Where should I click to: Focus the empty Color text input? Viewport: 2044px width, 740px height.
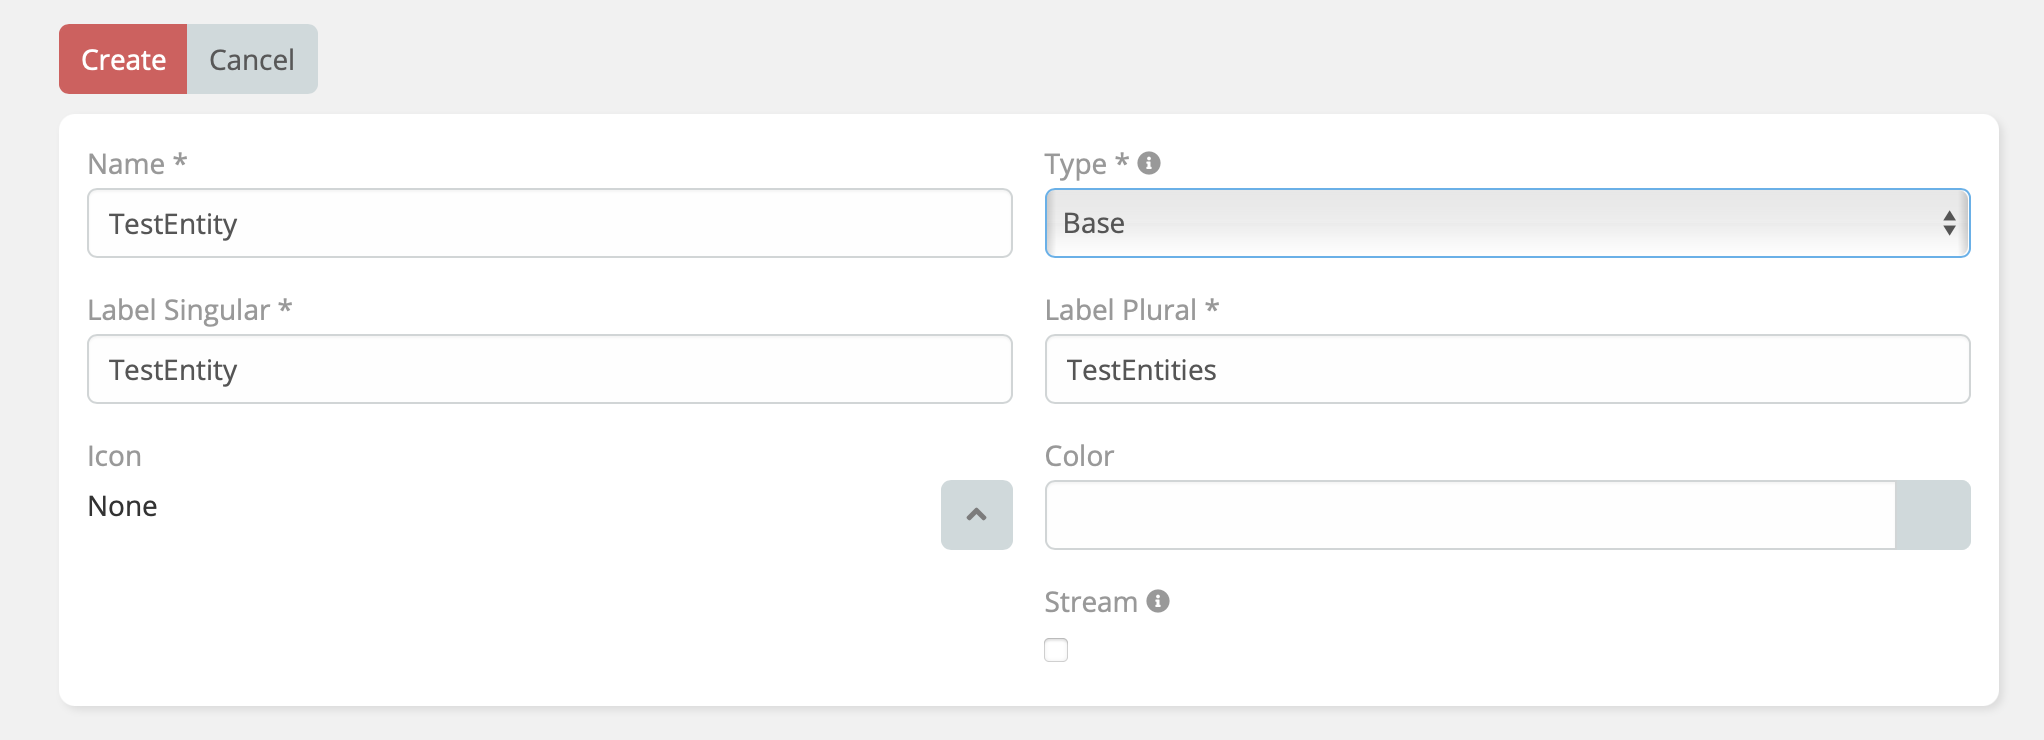tap(1470, 515)
